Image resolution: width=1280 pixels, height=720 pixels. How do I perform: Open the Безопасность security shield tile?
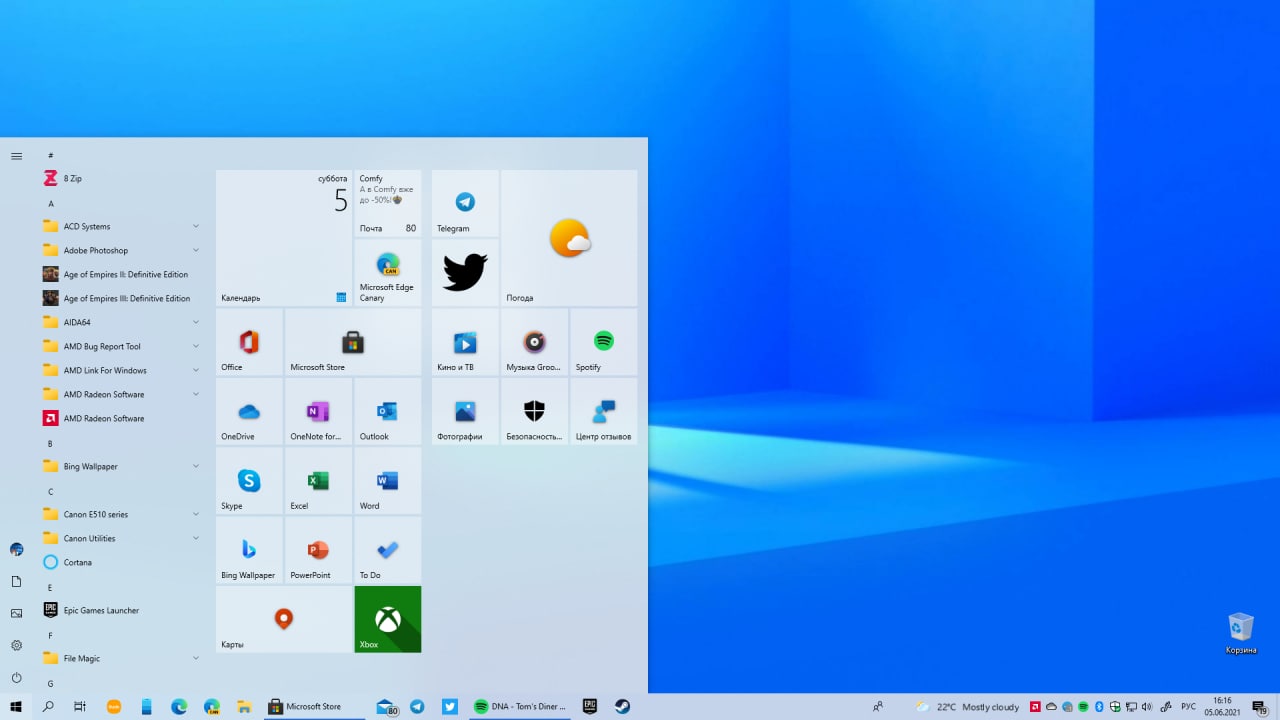click(x=535, y=411)
